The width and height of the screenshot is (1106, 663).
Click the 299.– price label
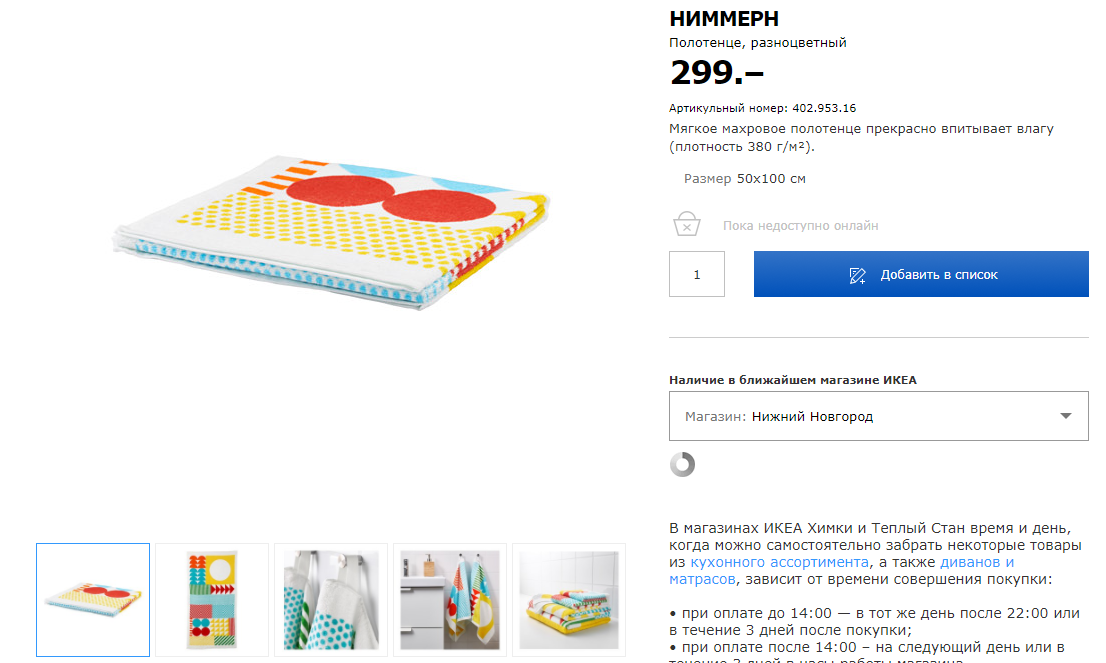coord(717,72)
